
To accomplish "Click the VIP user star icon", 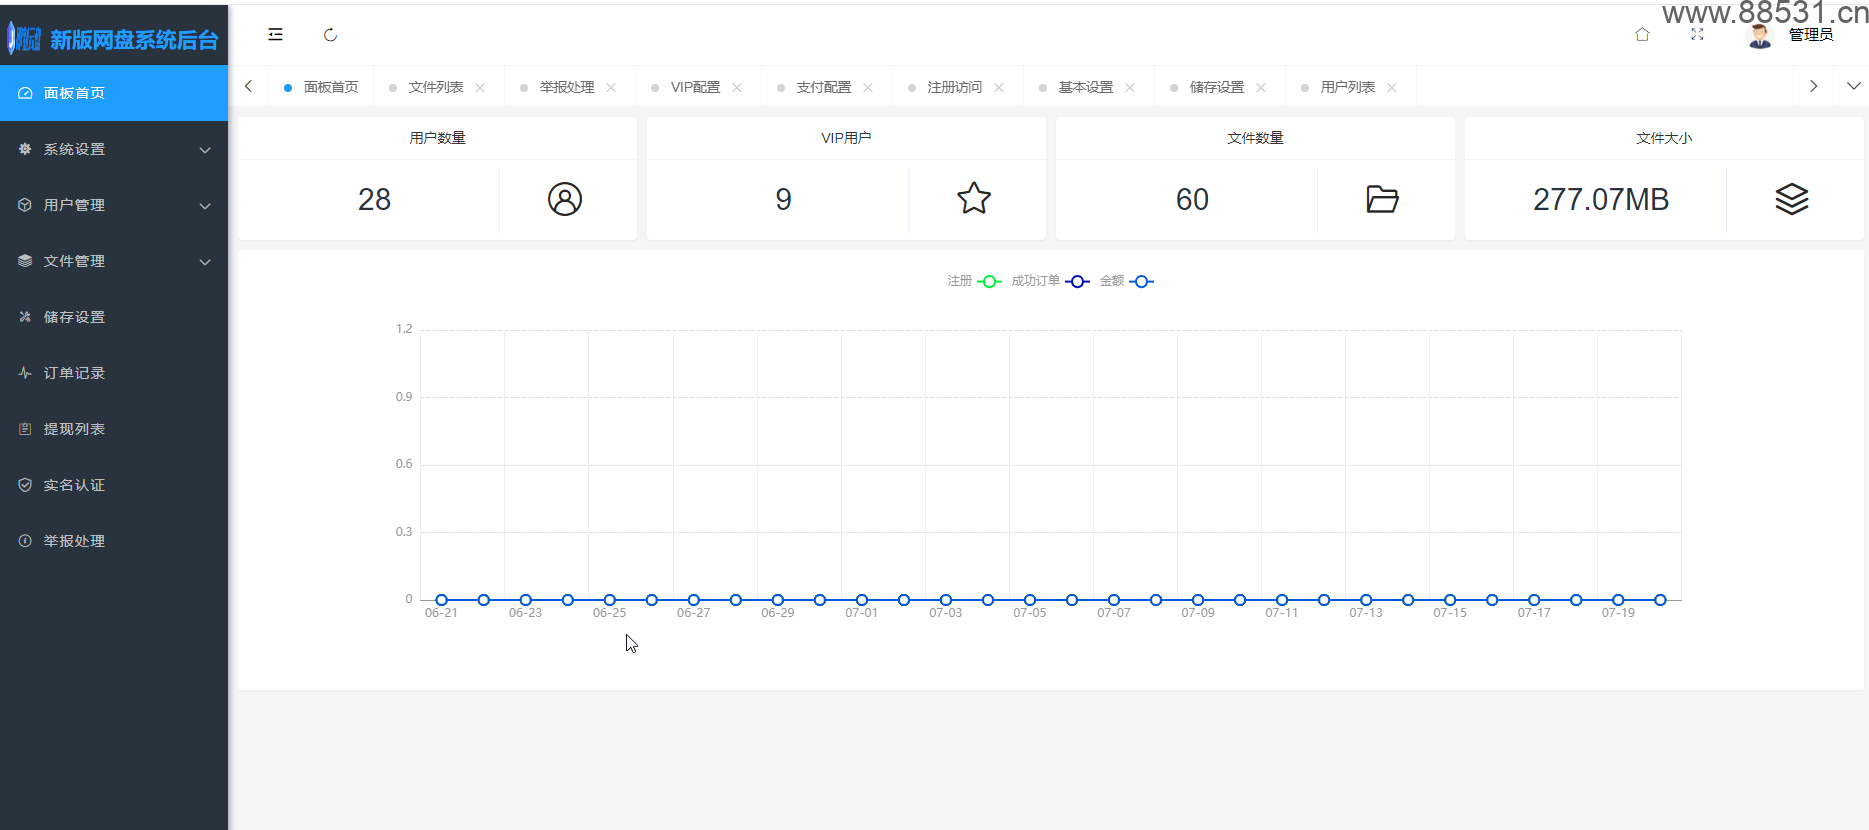I will [974, 199].
